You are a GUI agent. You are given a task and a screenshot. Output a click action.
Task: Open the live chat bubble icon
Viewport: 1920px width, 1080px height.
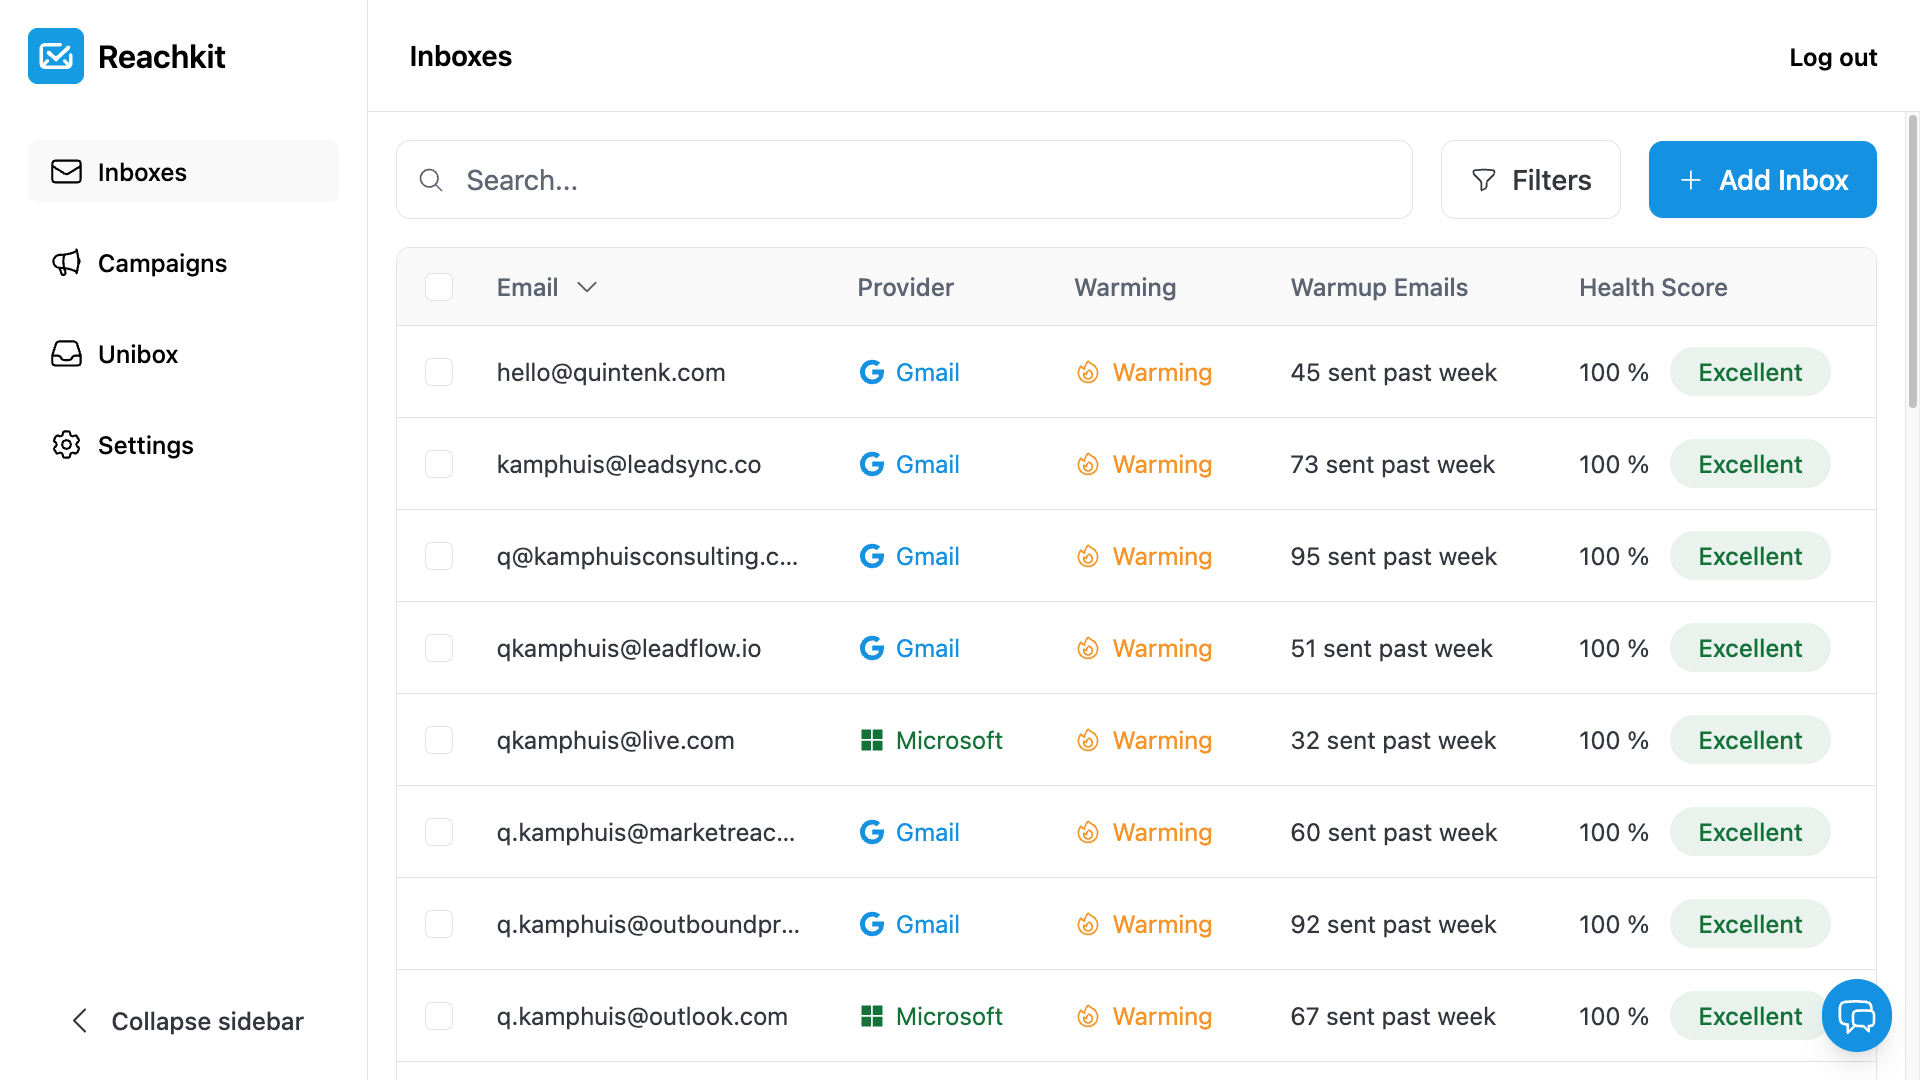click(x=1856, y=1016)
